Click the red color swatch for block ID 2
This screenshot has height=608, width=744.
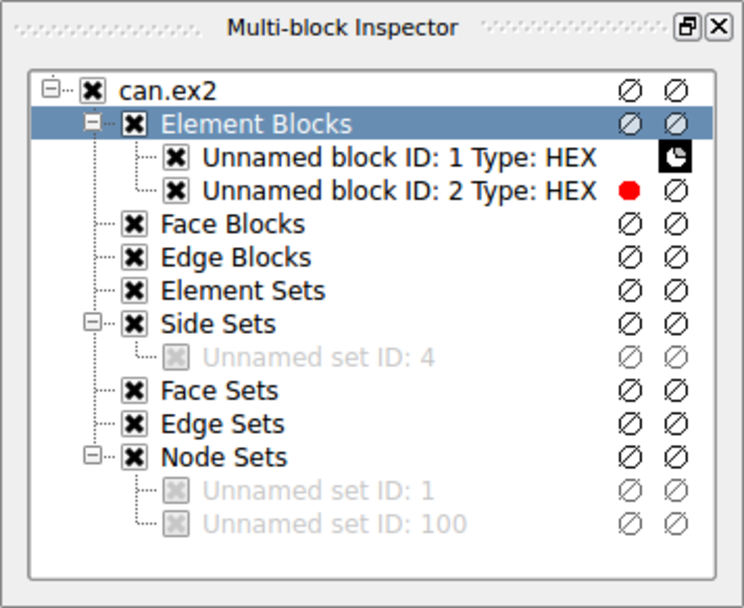point(629,190)
